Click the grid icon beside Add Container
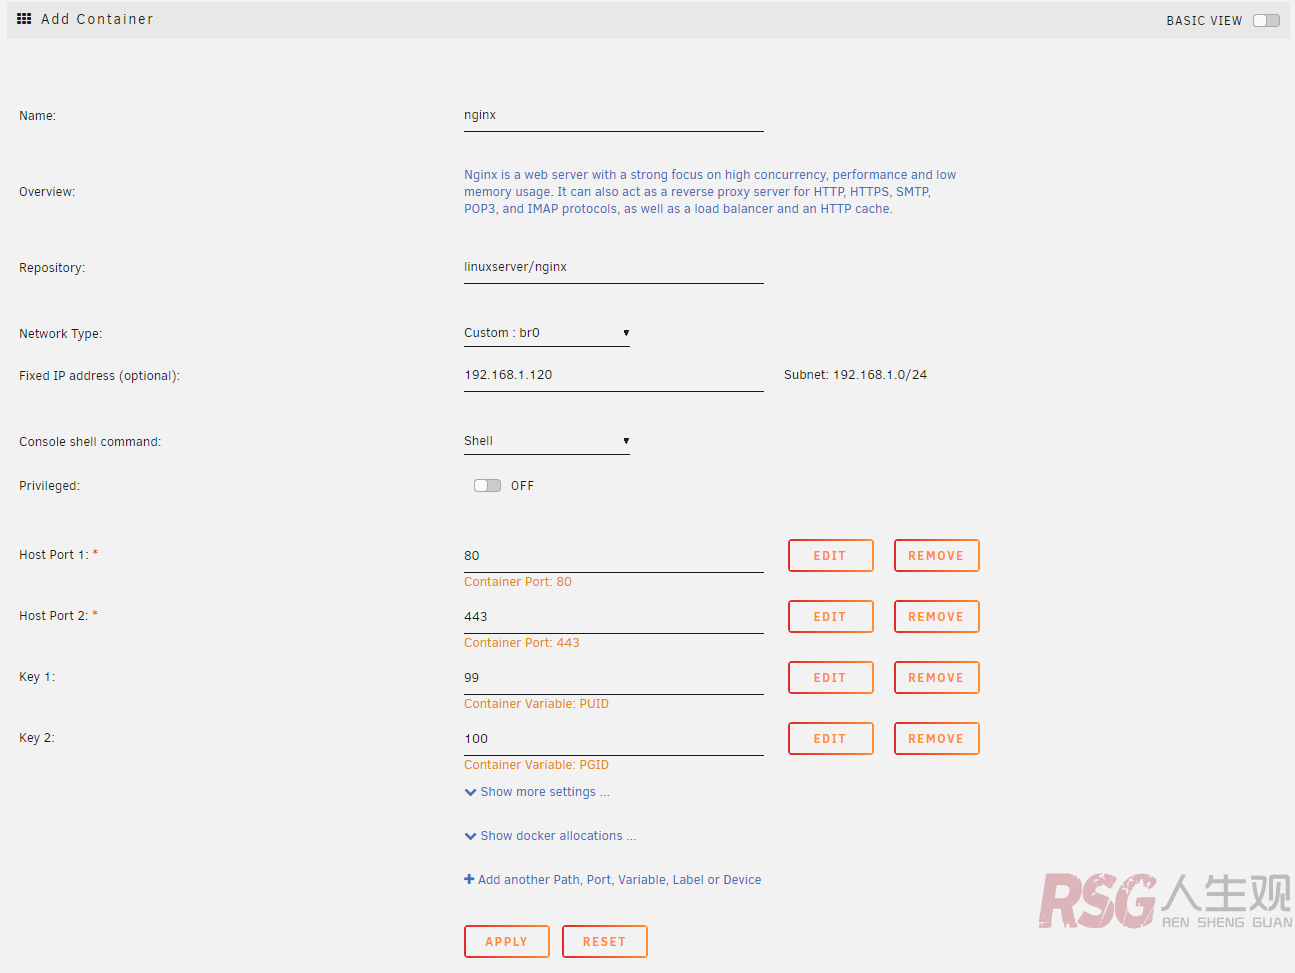This screenshot has width=1295, height=973. pos(24,19)
